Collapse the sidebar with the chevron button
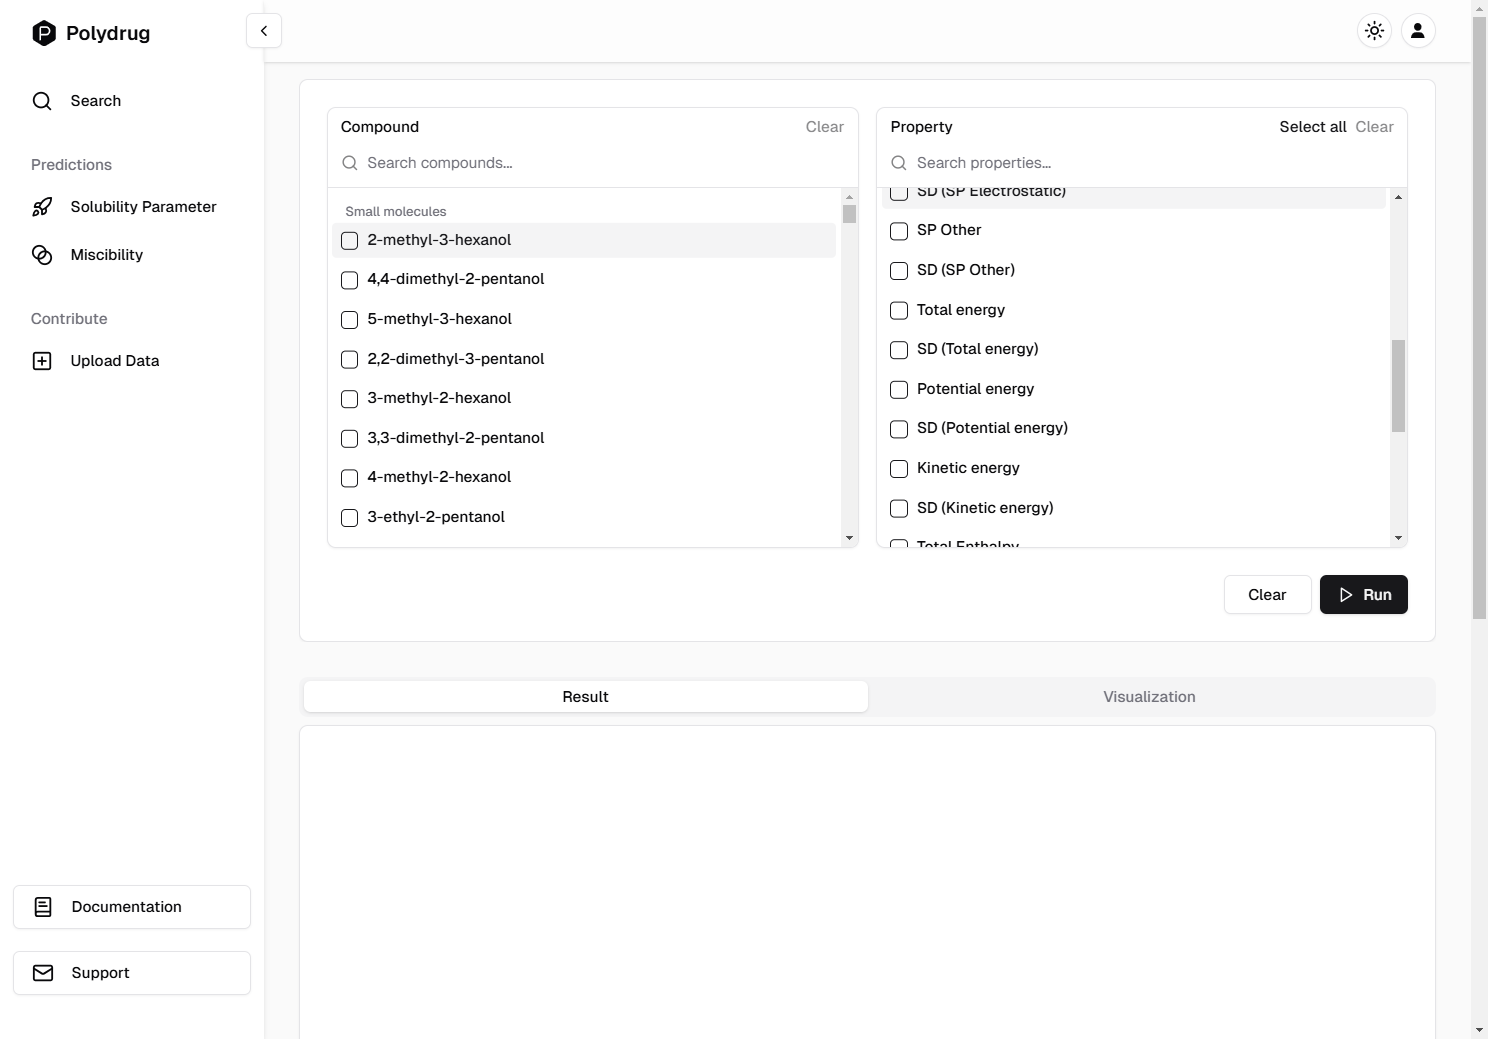The image size is (1488, 1039). [x=264, y=31]
